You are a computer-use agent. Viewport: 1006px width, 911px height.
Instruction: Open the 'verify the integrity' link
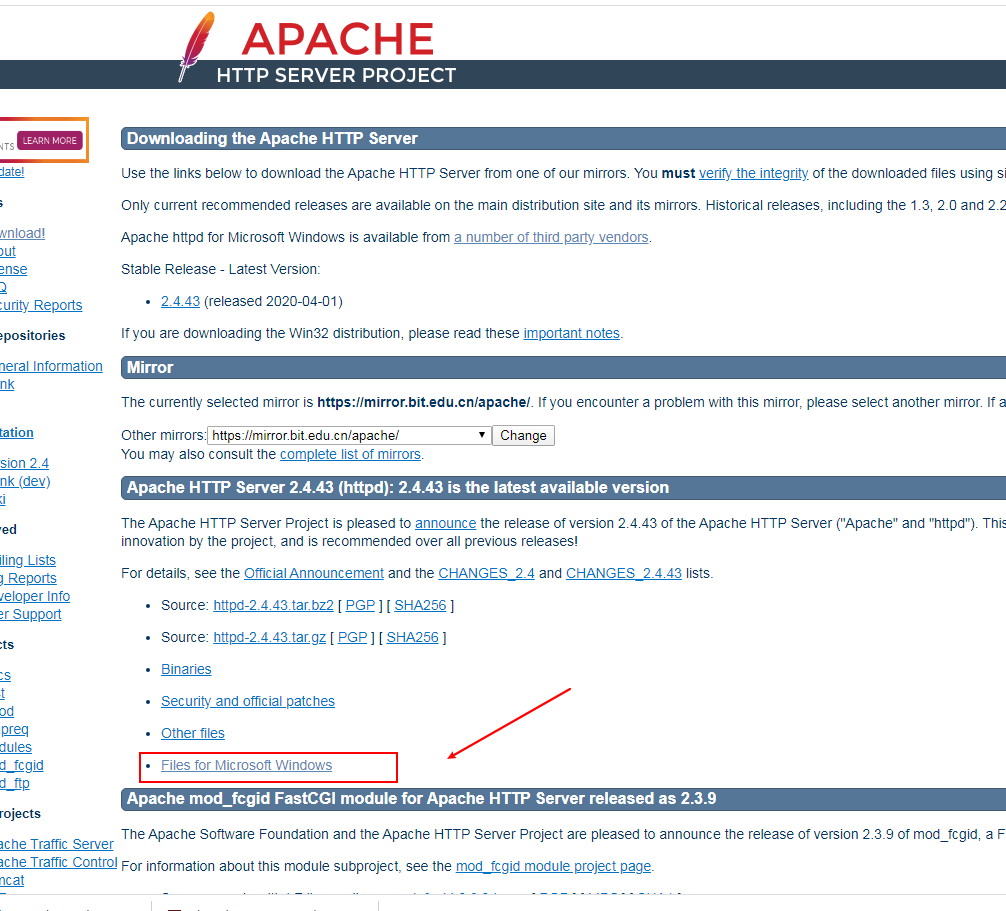[x=753, y=173]
